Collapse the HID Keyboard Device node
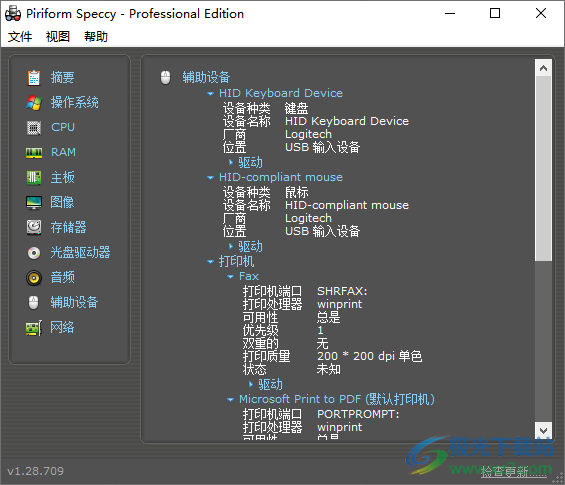This screenshot has height=485, width=565. click(210, 94)
